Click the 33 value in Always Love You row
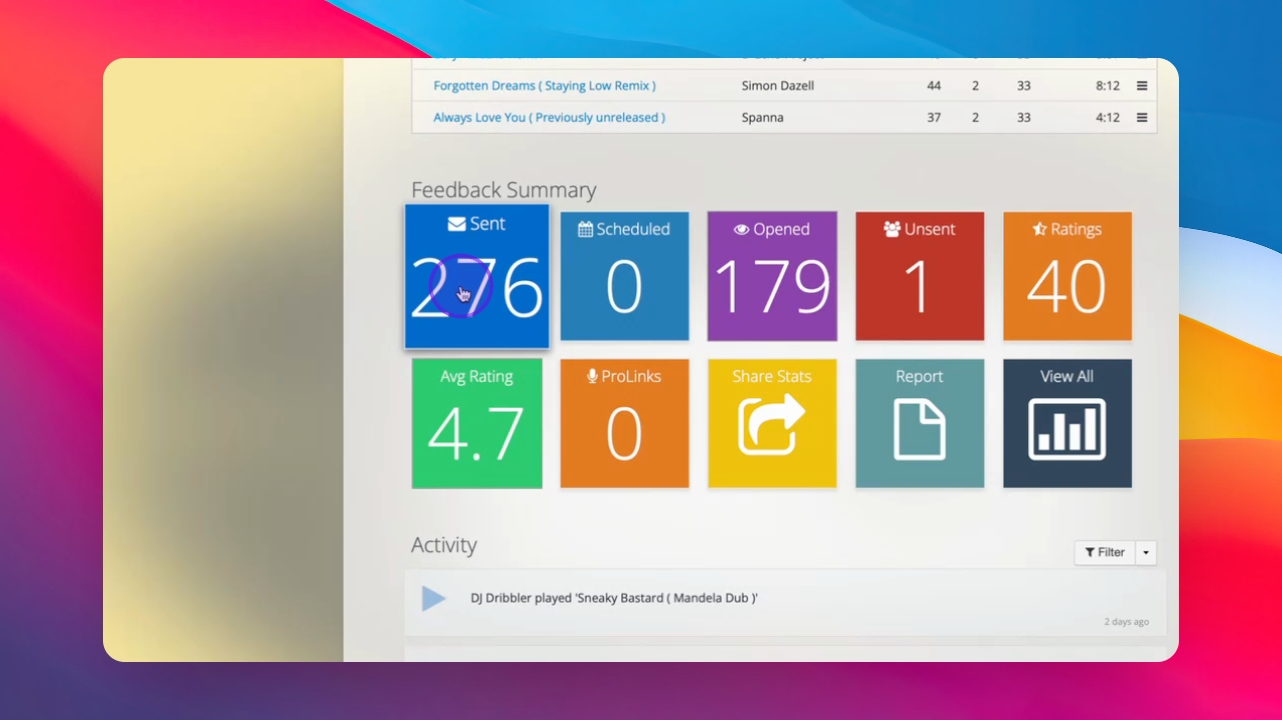This screenshot has width=1282, height=720. [1024, 118]
